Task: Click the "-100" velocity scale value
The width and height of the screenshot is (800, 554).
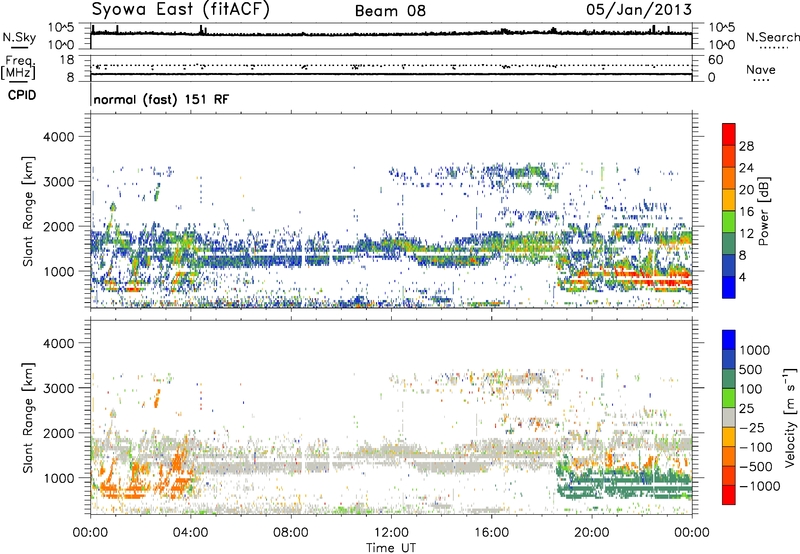Action: coord(756,447)
